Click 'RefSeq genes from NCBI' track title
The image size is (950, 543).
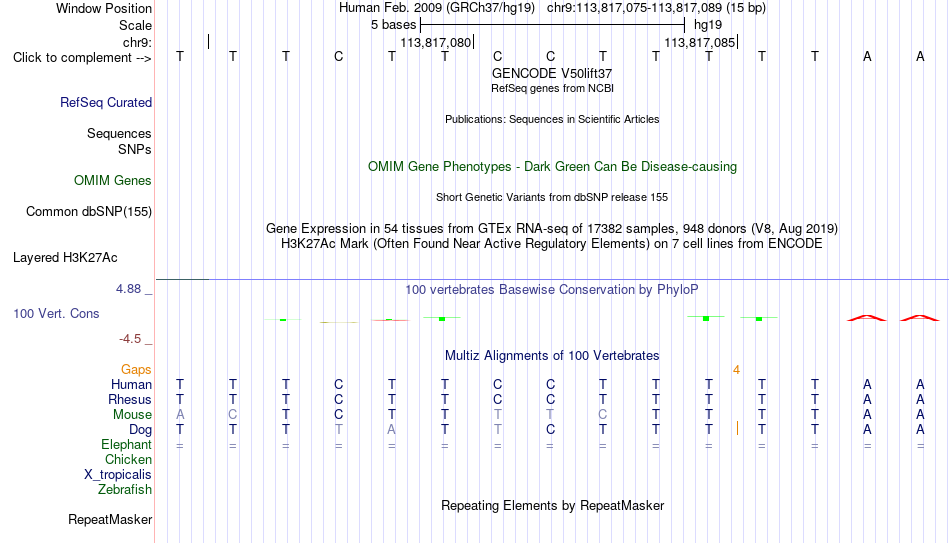tap(553, 88)
